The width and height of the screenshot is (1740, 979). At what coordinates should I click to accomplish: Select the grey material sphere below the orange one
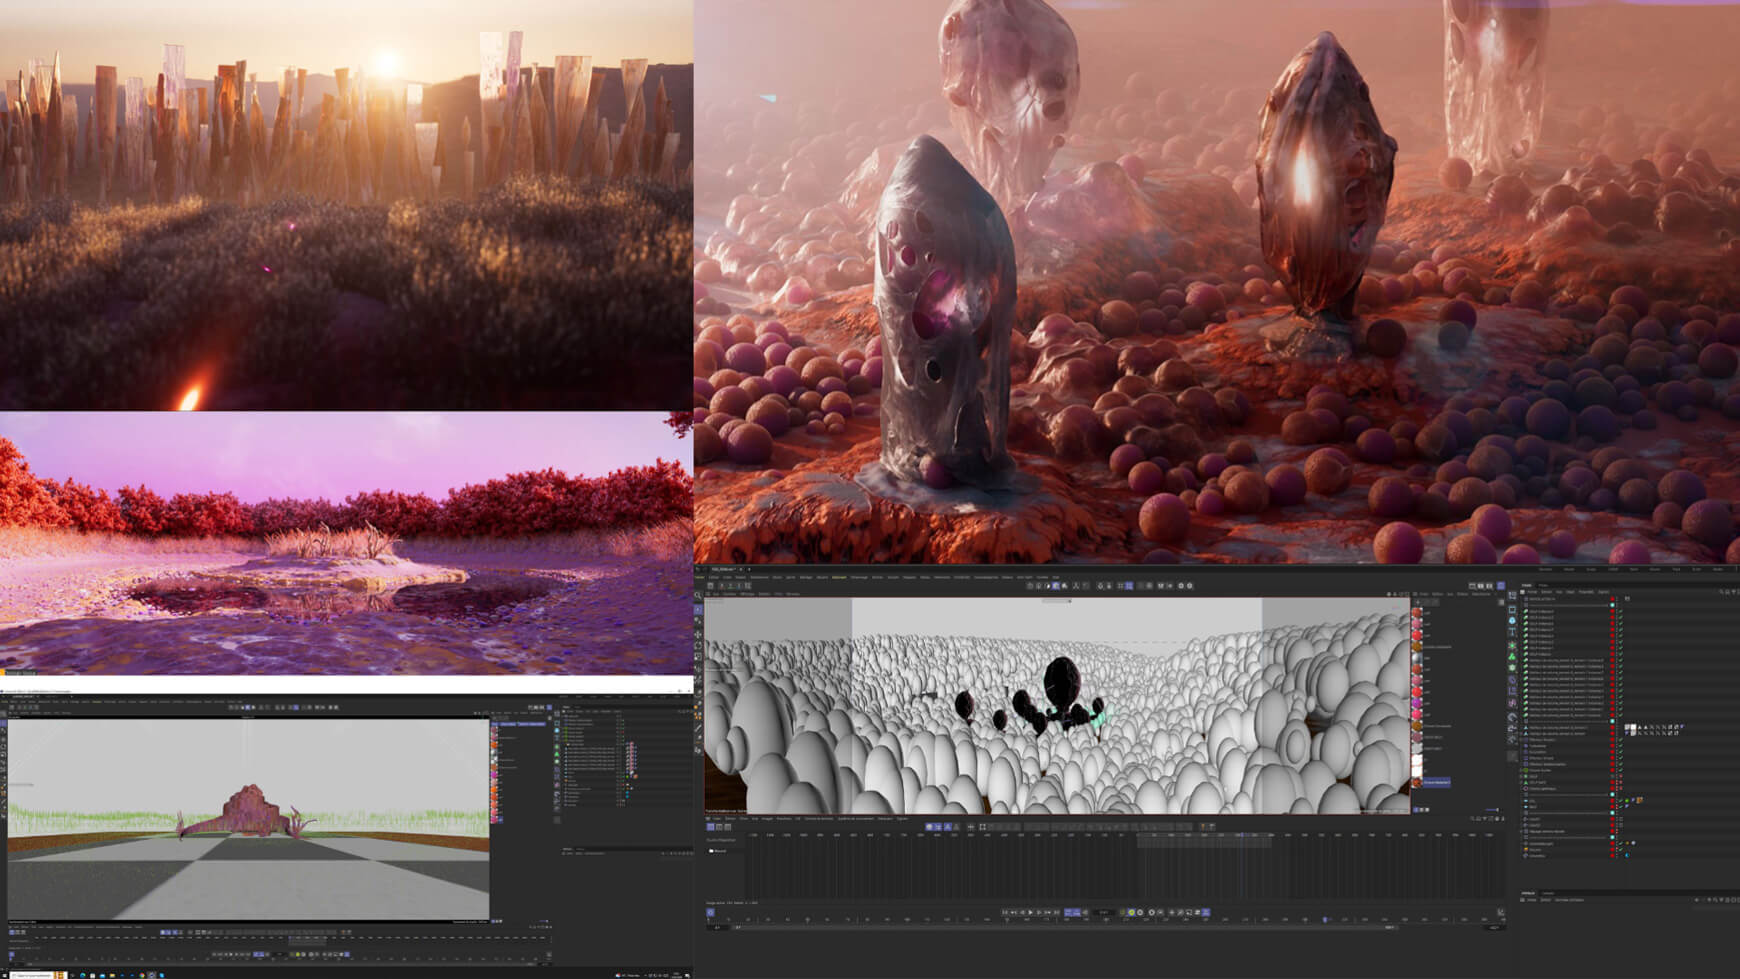[x=1417, y=658]
